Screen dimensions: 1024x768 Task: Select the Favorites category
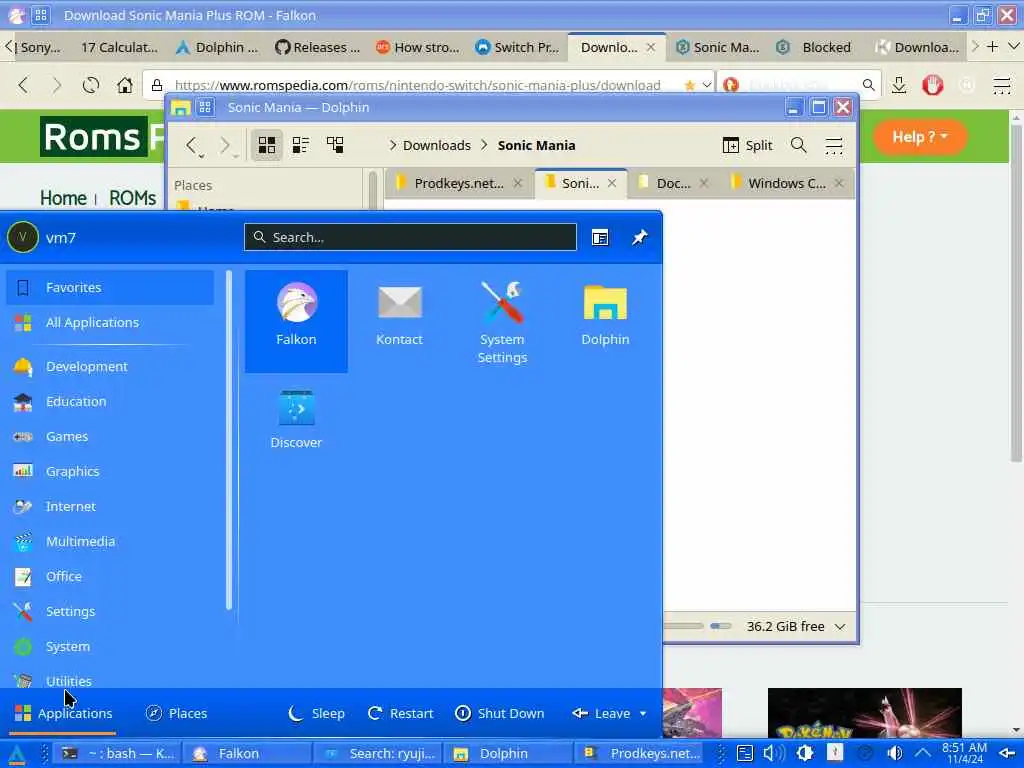110,287
